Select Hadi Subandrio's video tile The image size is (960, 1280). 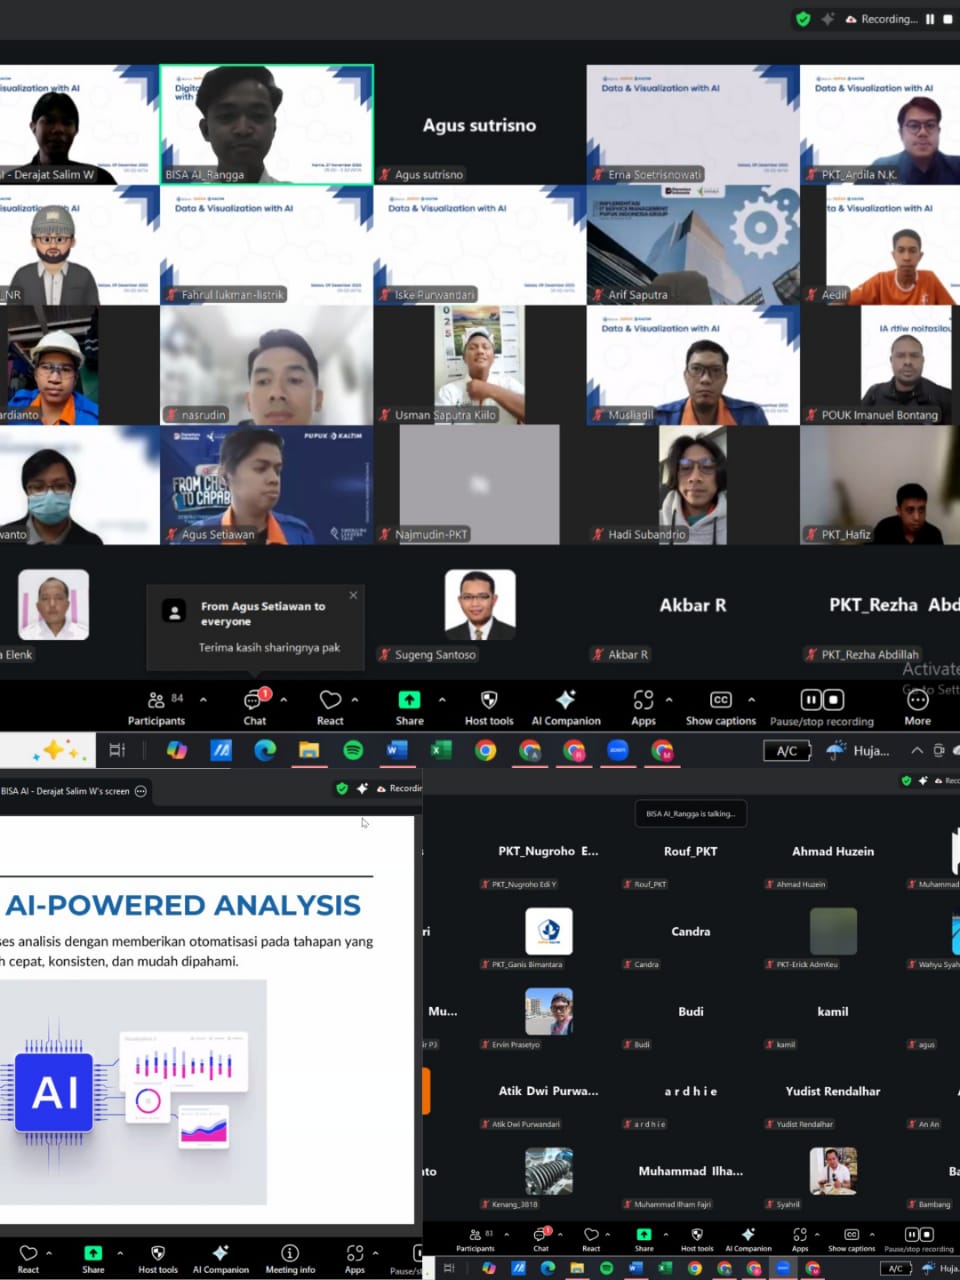(x=693, y=485)
